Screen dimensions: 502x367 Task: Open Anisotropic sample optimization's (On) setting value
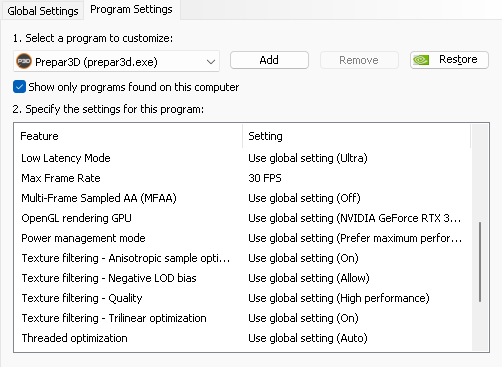click(x=303, y=258)
